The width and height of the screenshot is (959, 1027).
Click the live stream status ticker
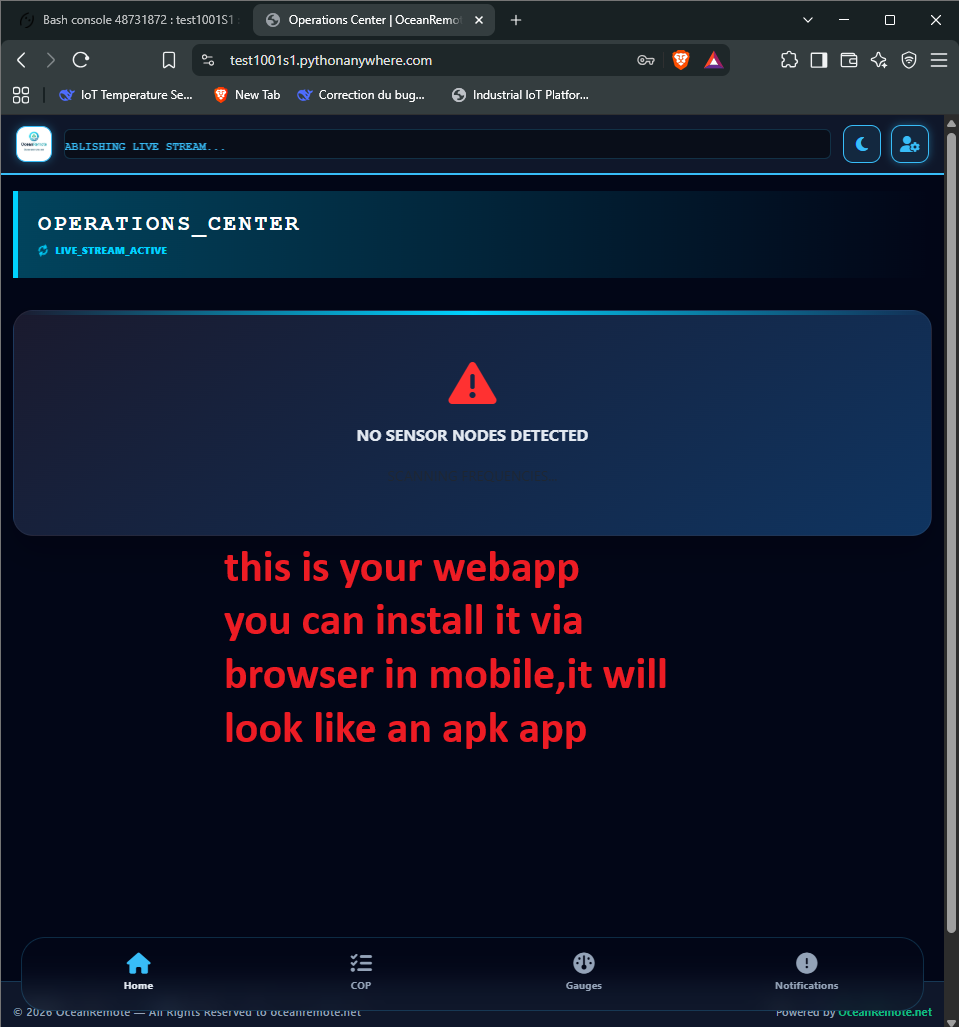[447, 144]
